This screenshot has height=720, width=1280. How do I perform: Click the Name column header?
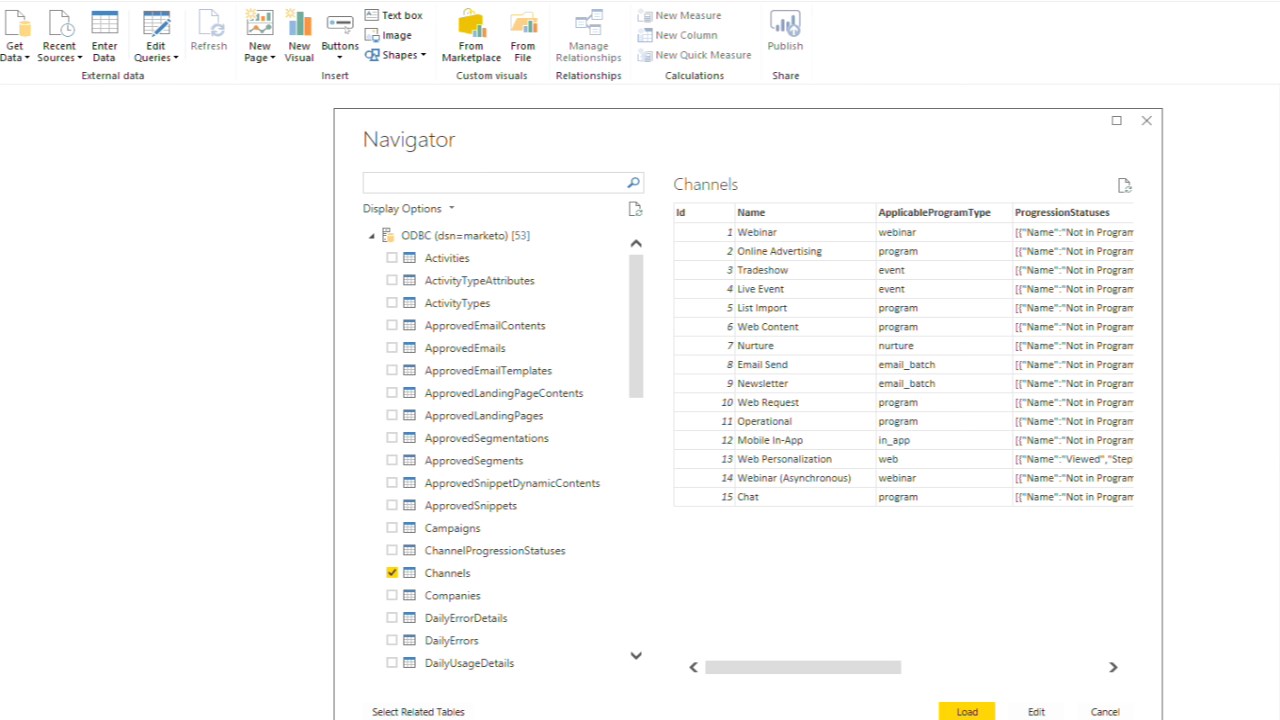[x=805, y=212]
